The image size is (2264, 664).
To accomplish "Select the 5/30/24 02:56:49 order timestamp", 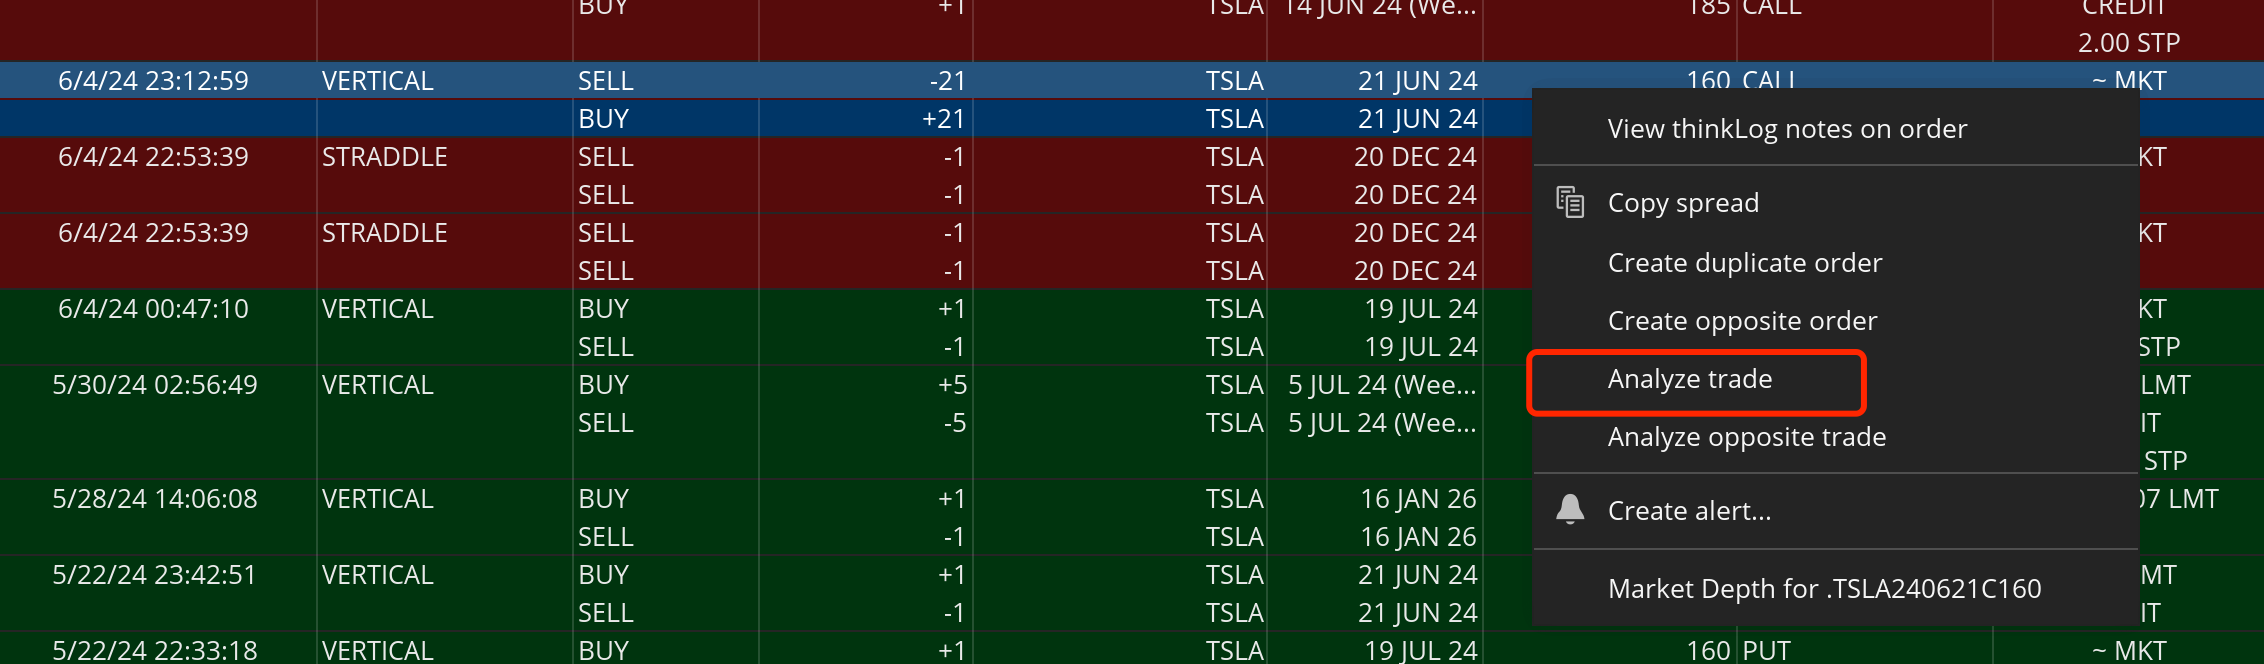I will point(155,385).
